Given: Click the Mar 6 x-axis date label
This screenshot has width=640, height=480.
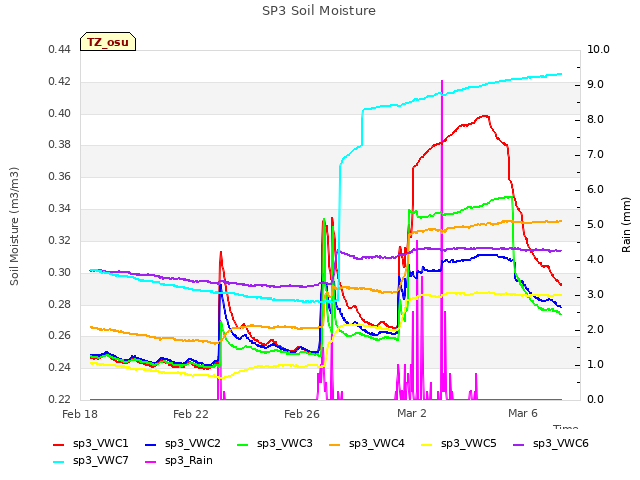Looking at the screenshot, I should click(523, 413).
